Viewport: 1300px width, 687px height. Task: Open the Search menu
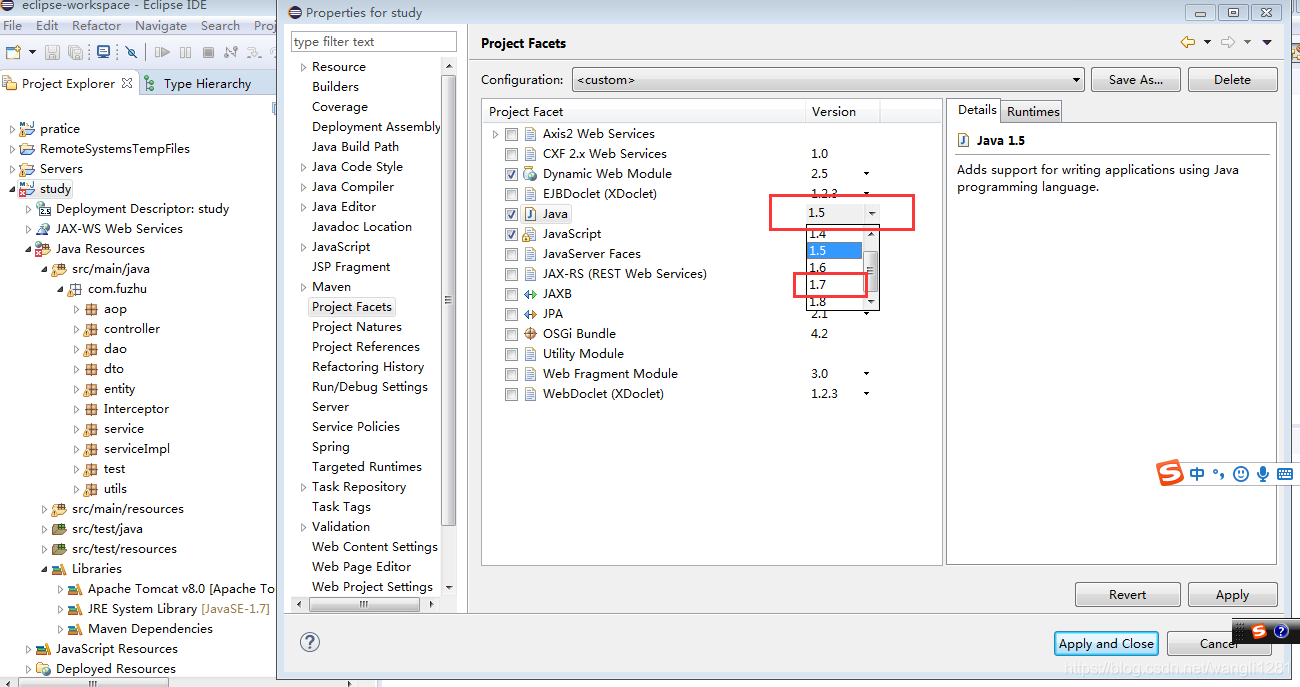click(220, 26)
